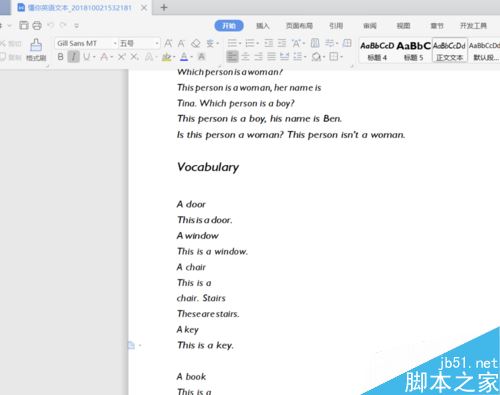500x395 pixels.
Task: Click the justify alignment icon
Action: pos(271,57)
